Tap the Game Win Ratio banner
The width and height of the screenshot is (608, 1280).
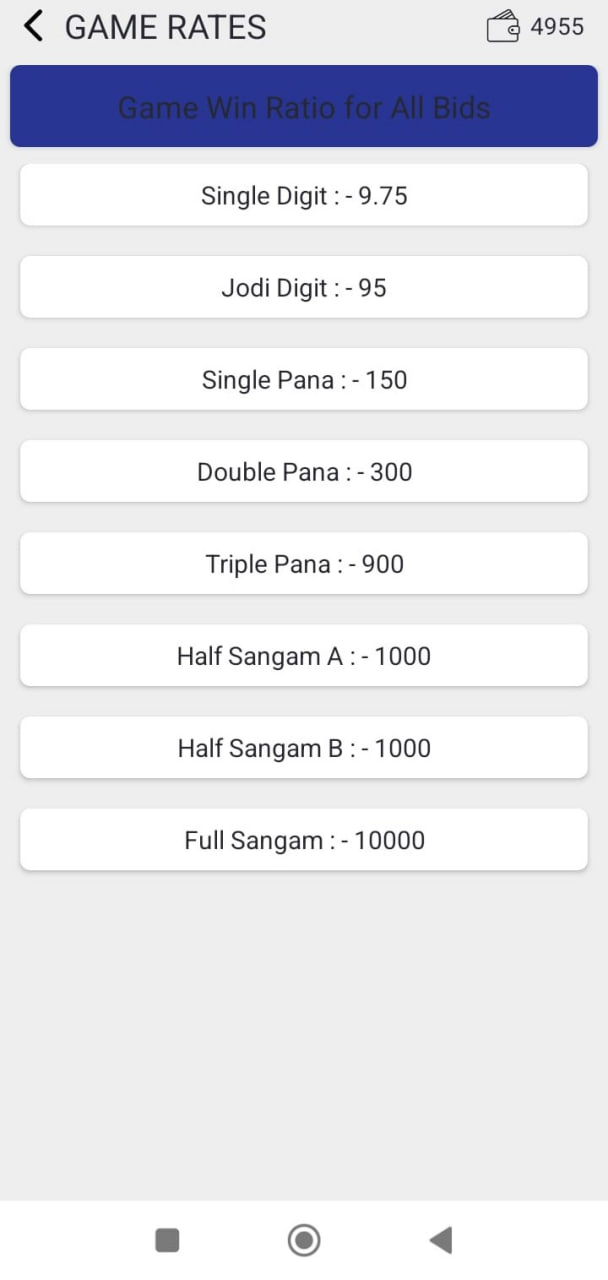(x=304, y=107)
